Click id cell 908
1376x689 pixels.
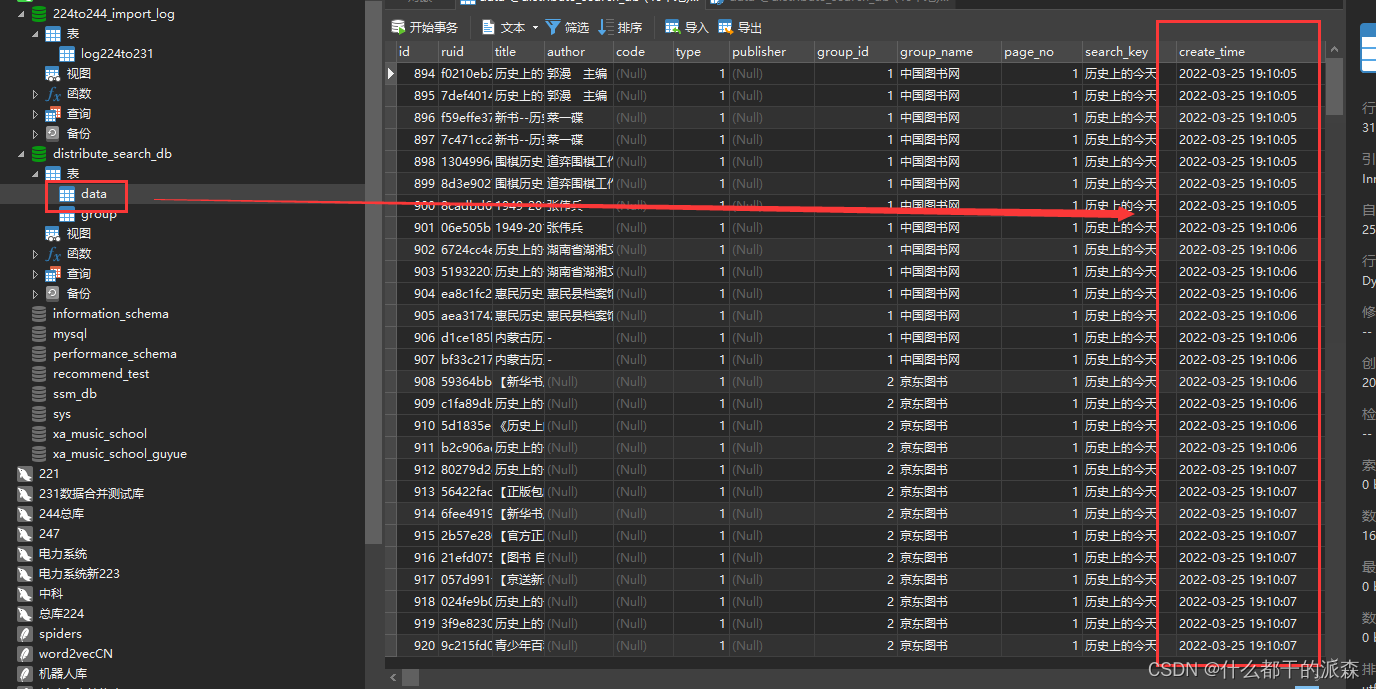pyautogui.click(x=417, y=382)
